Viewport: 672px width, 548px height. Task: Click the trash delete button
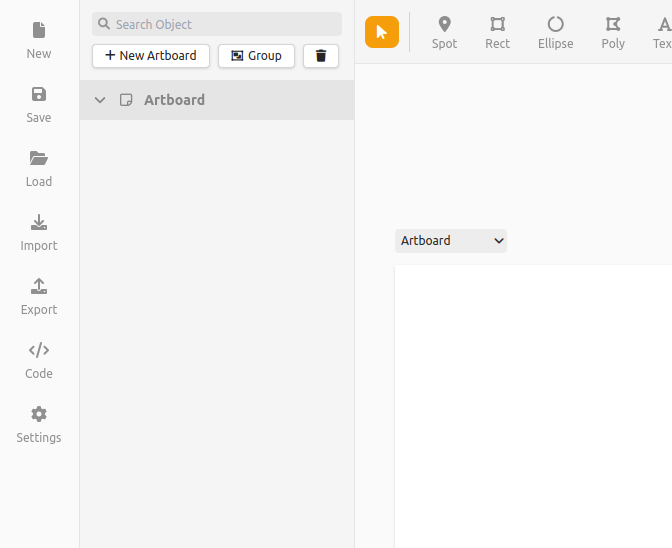point(321,56)
